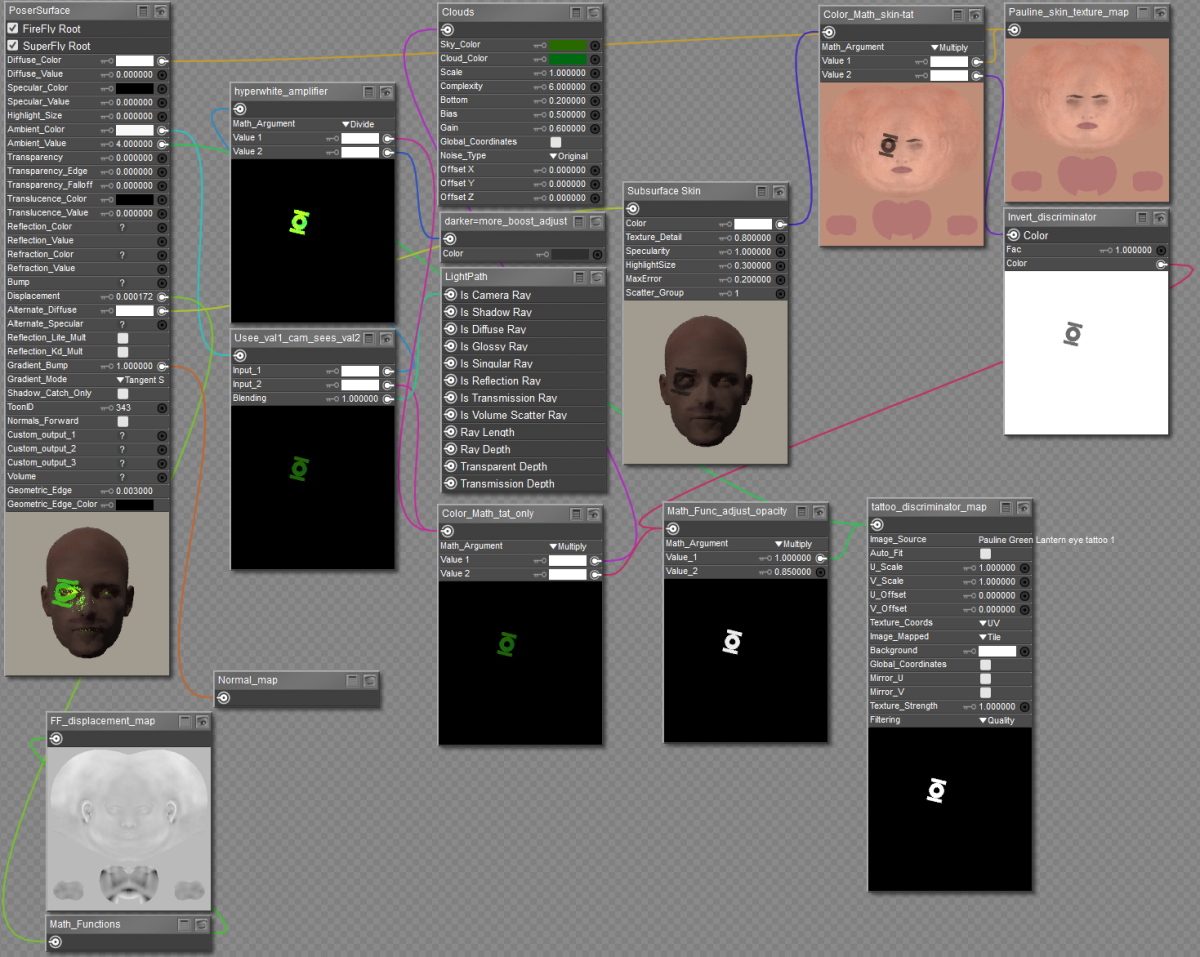
Task: Toggle preview eye on Subsurface Skin node
Action: tap(779, 190)
